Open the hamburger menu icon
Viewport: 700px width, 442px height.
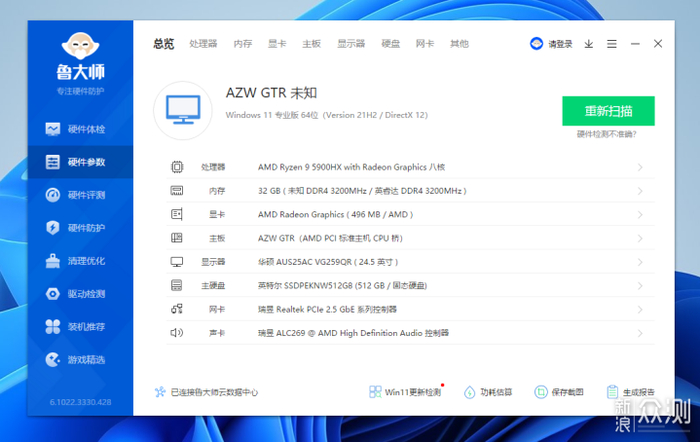[x=612, y=44]
